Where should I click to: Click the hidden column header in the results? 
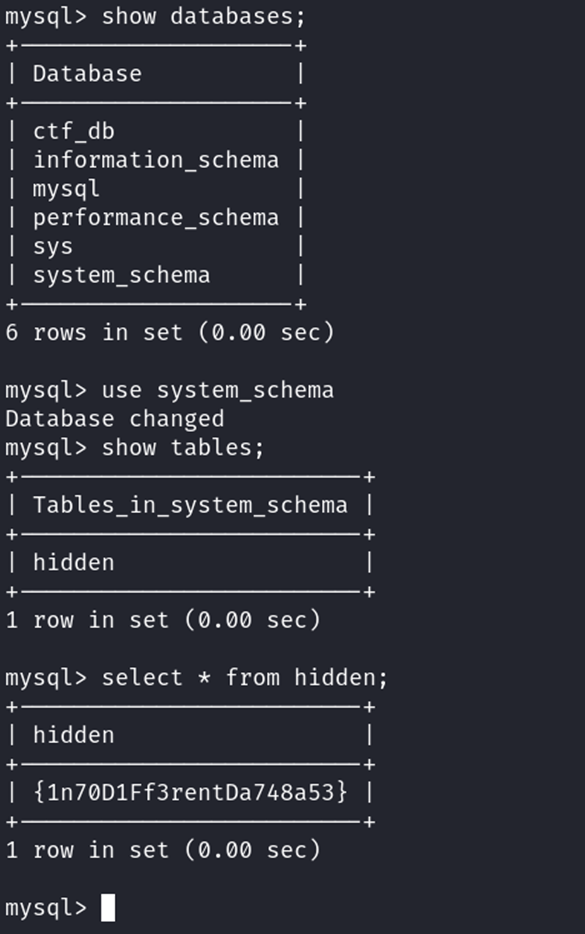pos(74,735)
